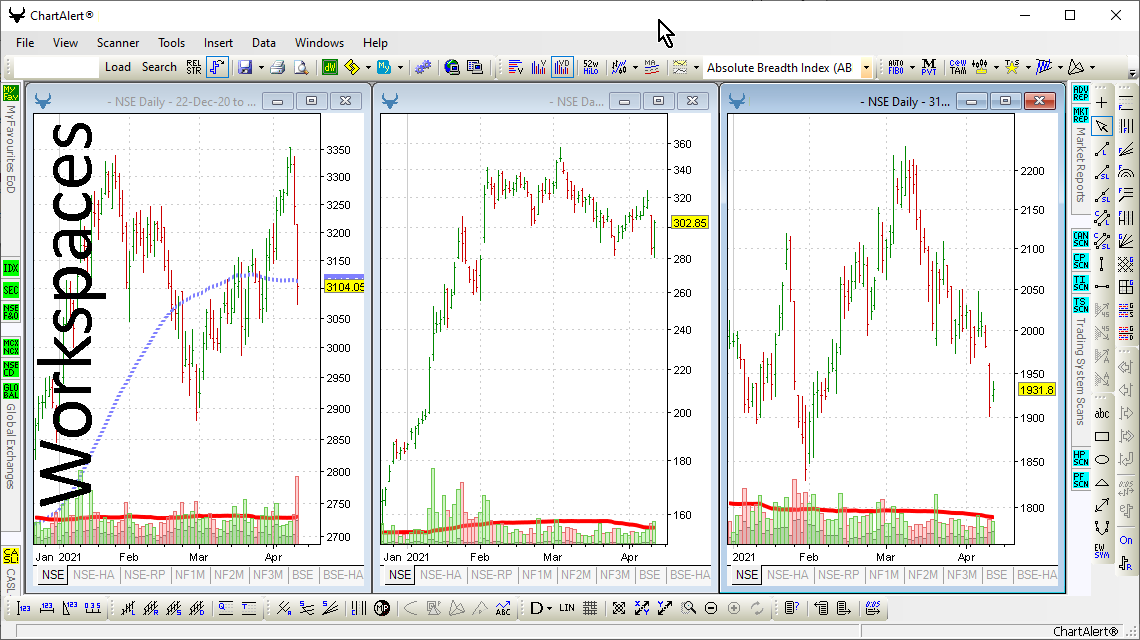Open the MKT REP market report
The image size is (1140, 640).
1080,115
